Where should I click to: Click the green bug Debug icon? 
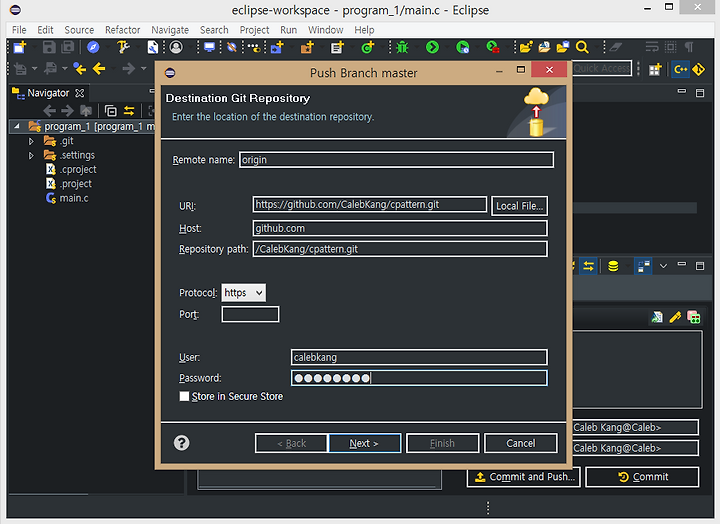402,47
